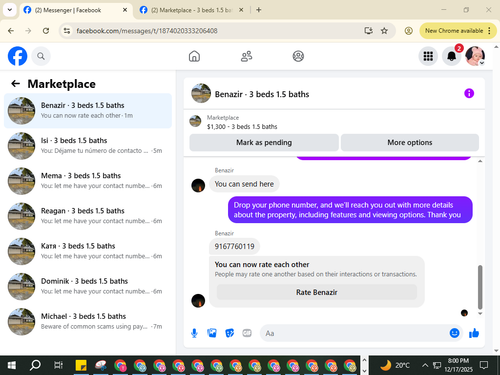The height and width of the screenshot is (375, 500).
Task: Switch to the Messenger browser tab
Action: click(75, 10)
